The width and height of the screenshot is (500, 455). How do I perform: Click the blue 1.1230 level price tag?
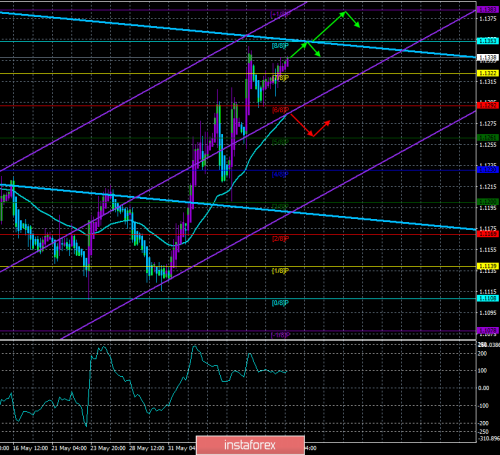[x=488, y=170]
